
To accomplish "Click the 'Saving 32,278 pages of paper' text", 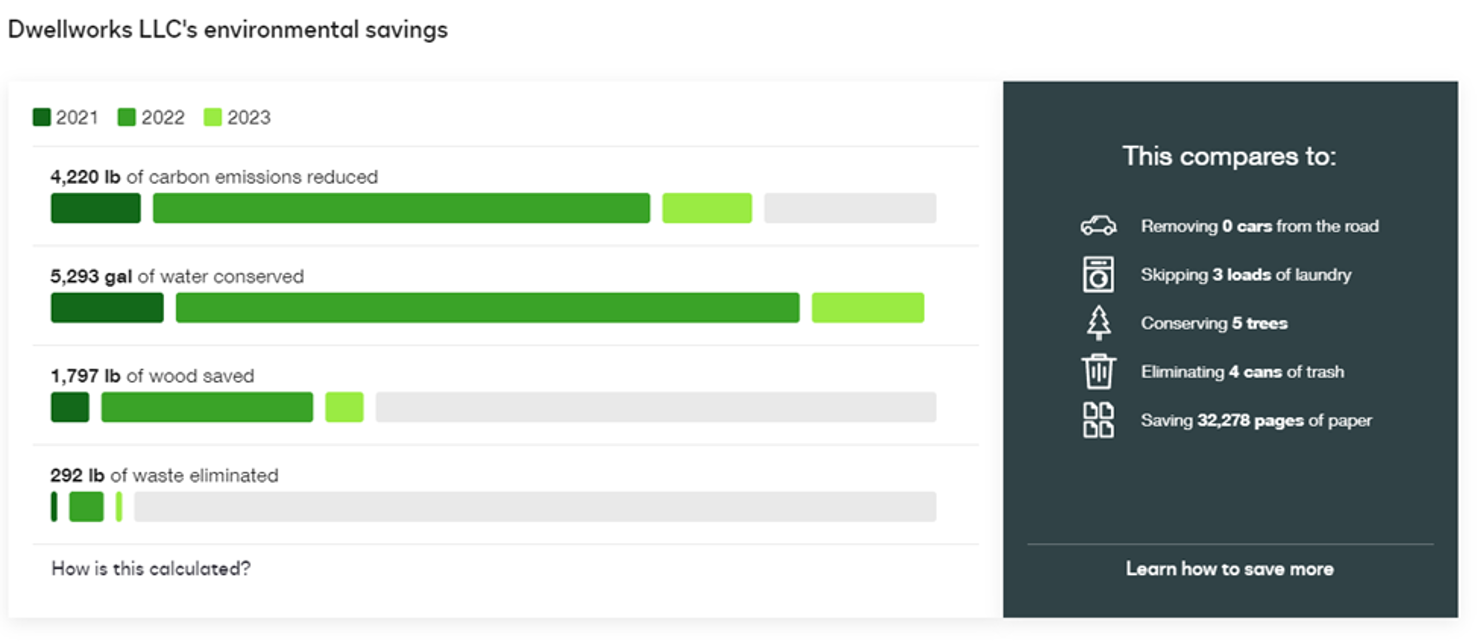I will (1256, 421).
